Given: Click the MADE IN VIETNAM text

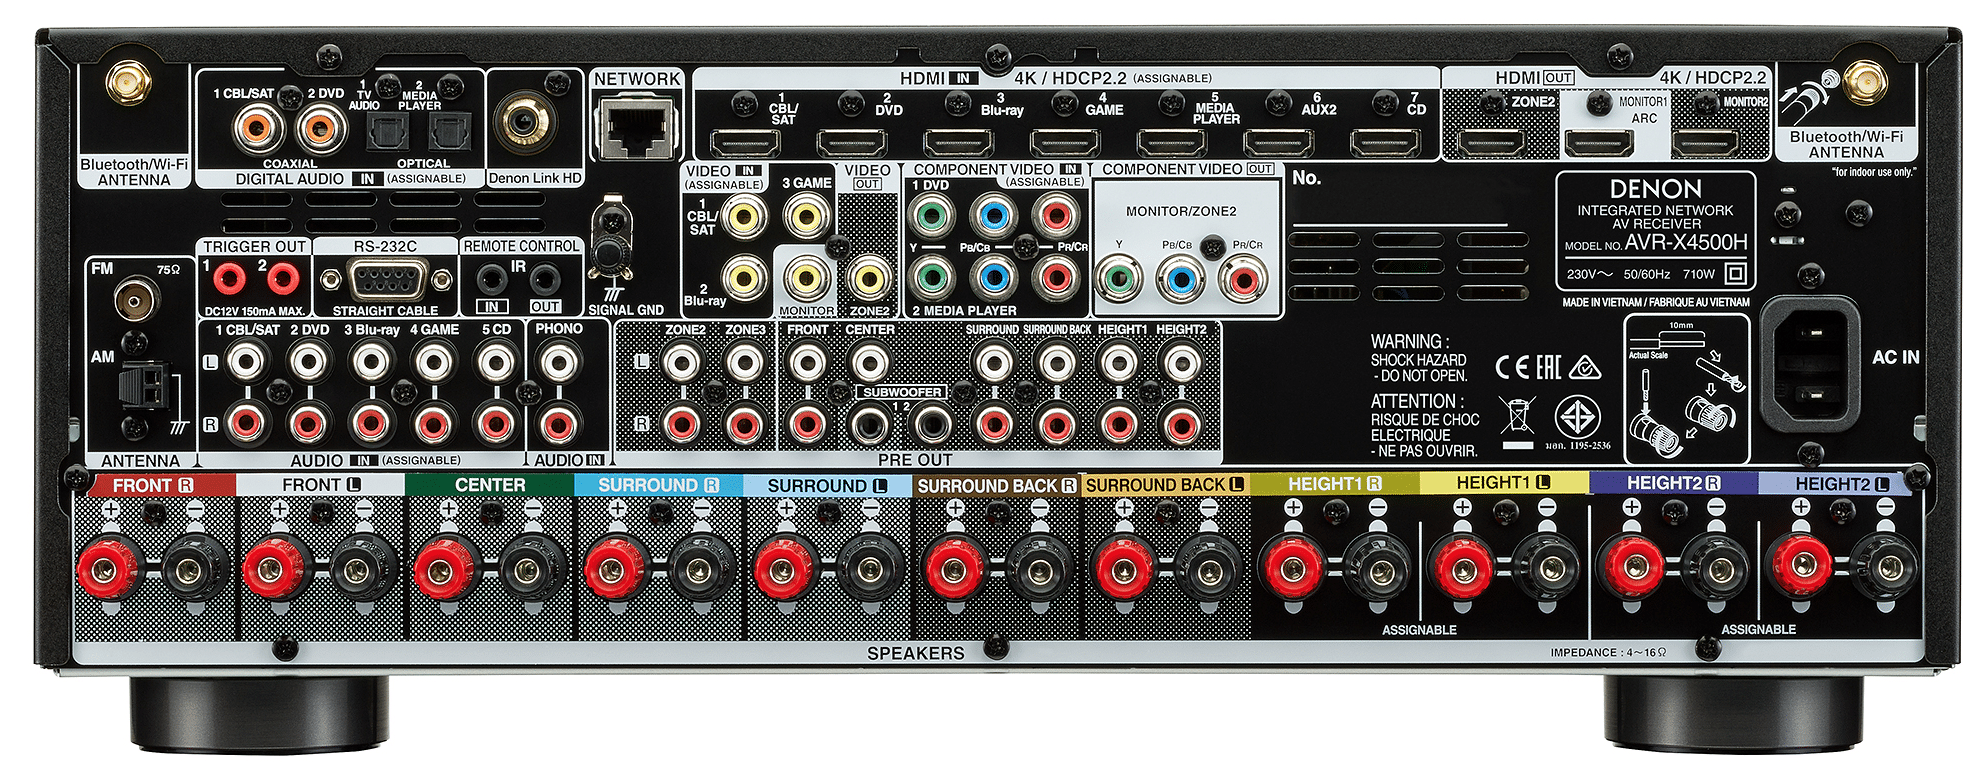Looking at the screenshot, I should (1656, 302).
